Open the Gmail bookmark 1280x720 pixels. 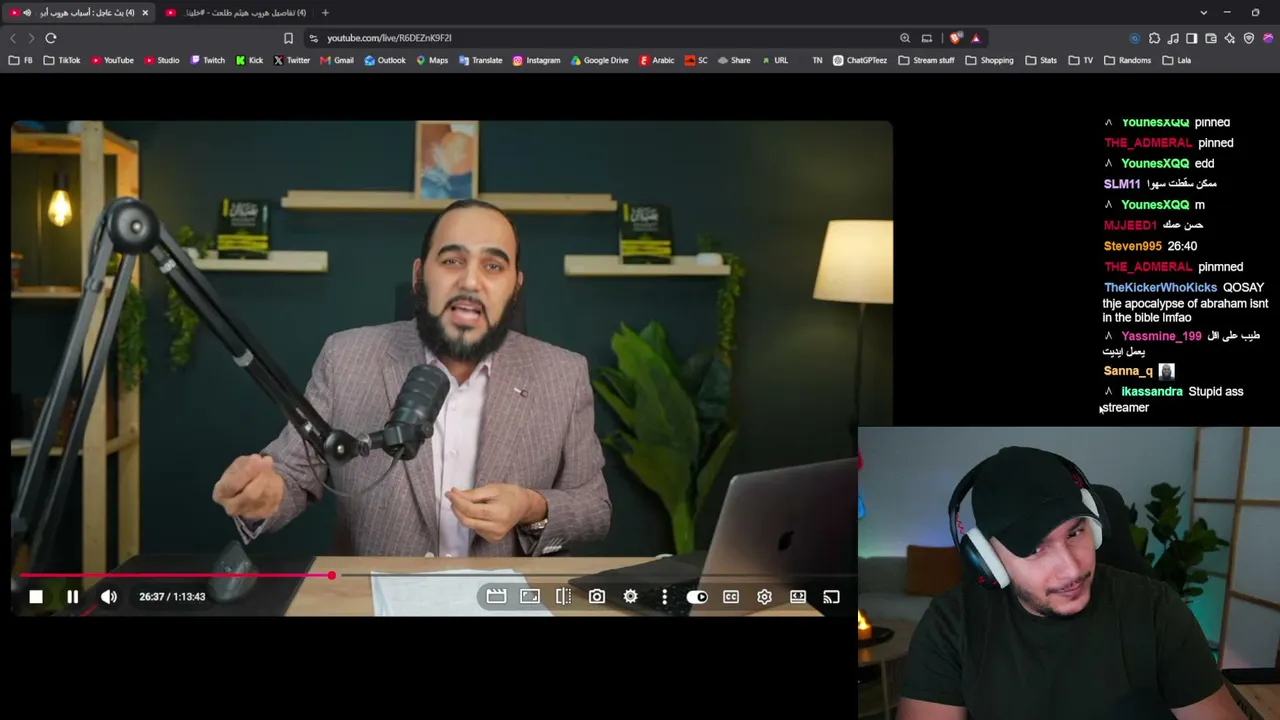point(337,60)
